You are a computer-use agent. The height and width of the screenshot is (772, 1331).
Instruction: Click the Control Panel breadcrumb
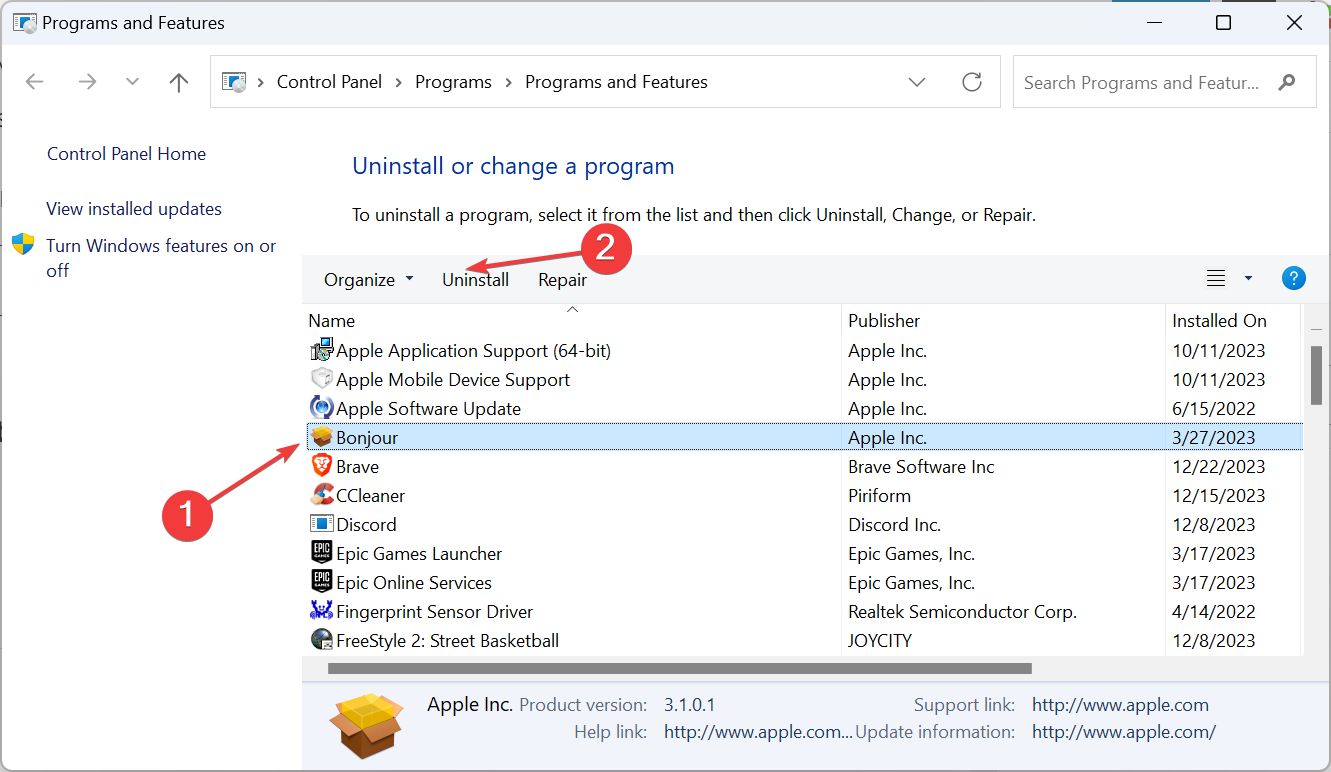(329, 82)
